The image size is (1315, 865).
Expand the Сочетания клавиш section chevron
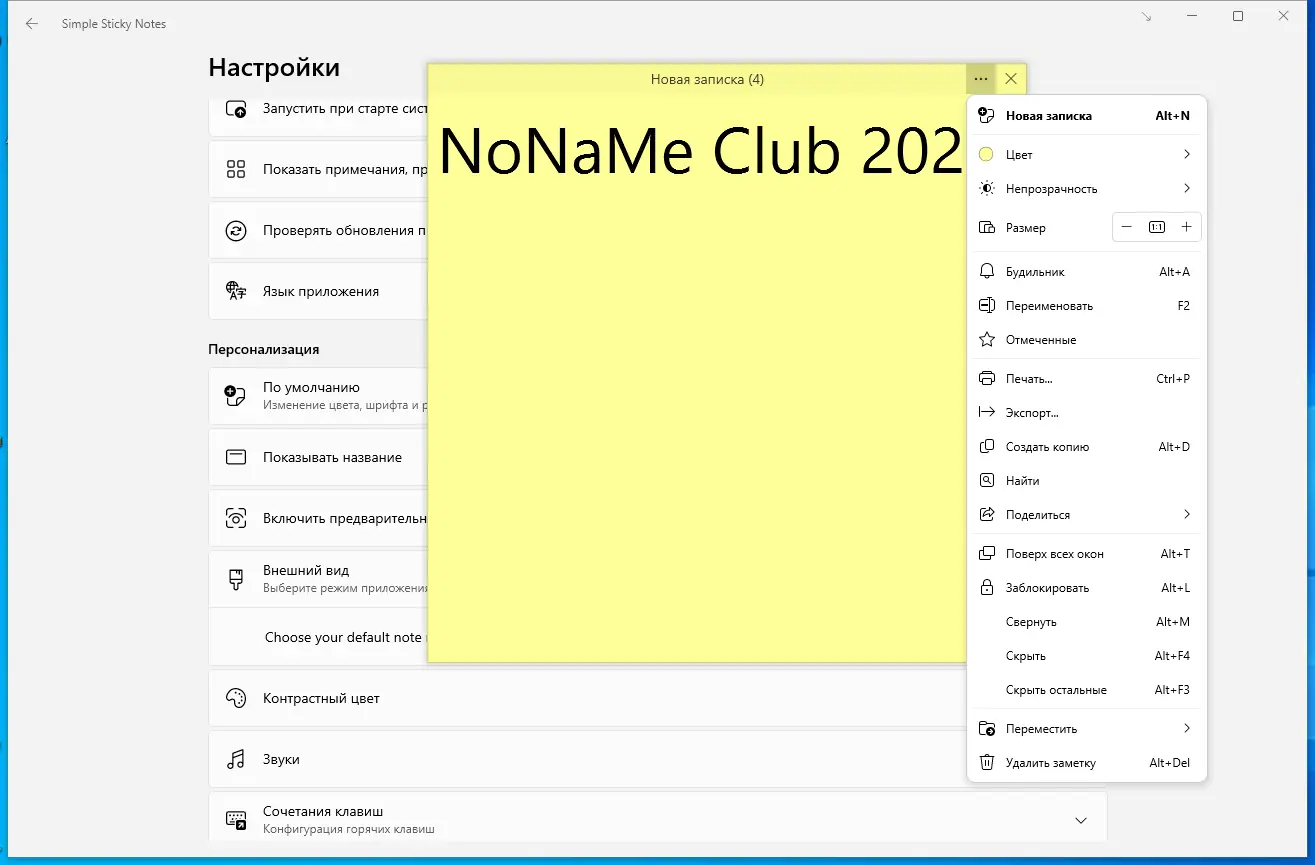[x=1081, y=820]
